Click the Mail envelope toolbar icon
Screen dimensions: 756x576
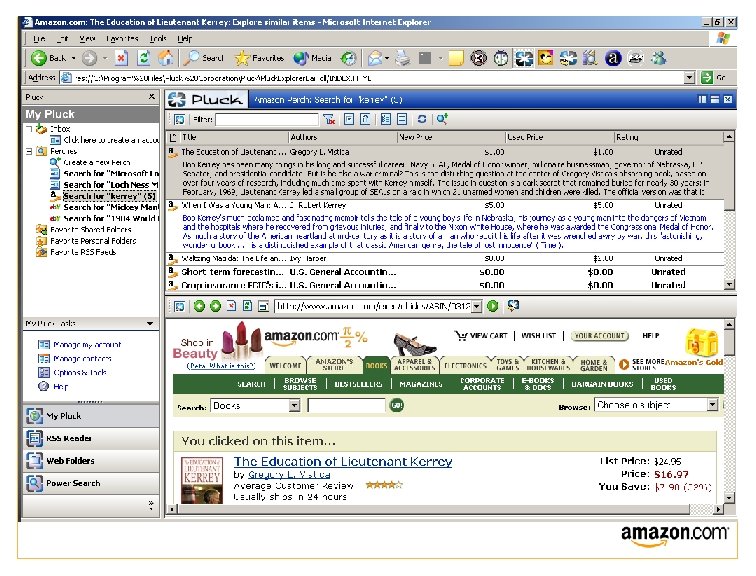tap(375, 58)
